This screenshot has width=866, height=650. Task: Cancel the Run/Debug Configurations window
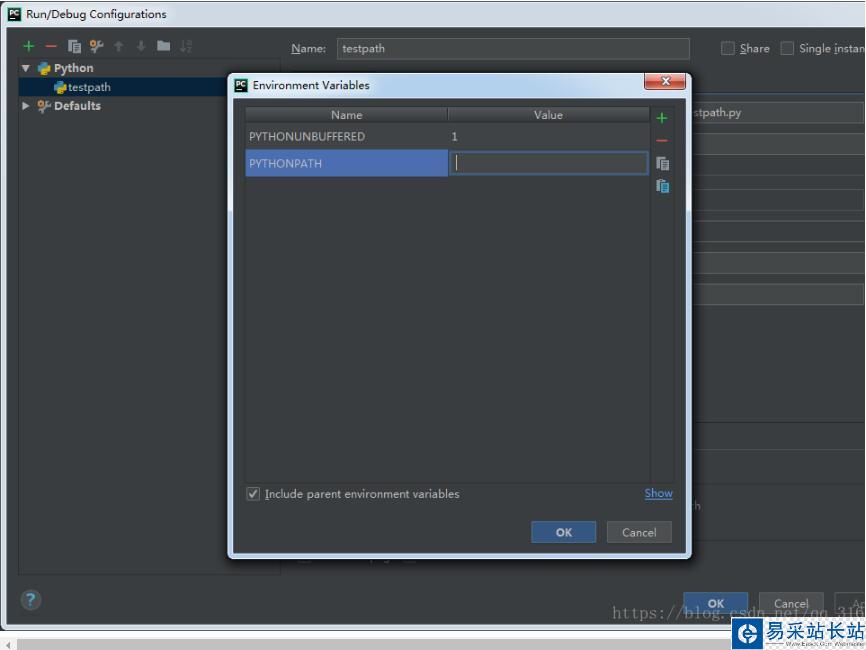pos(791,603)
